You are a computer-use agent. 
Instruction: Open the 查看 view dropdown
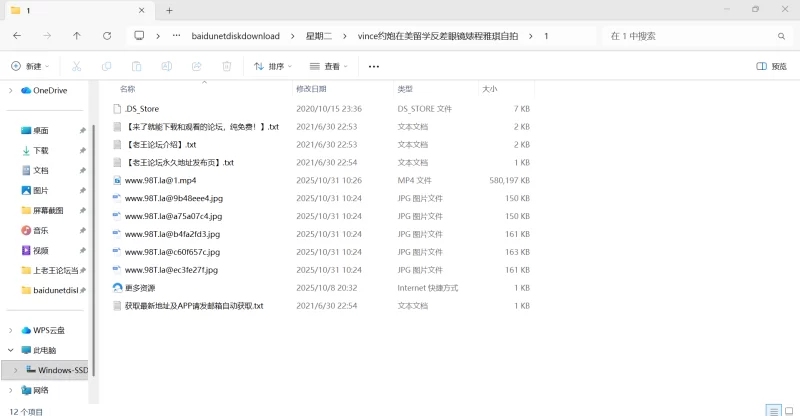[x=330, y=66]
